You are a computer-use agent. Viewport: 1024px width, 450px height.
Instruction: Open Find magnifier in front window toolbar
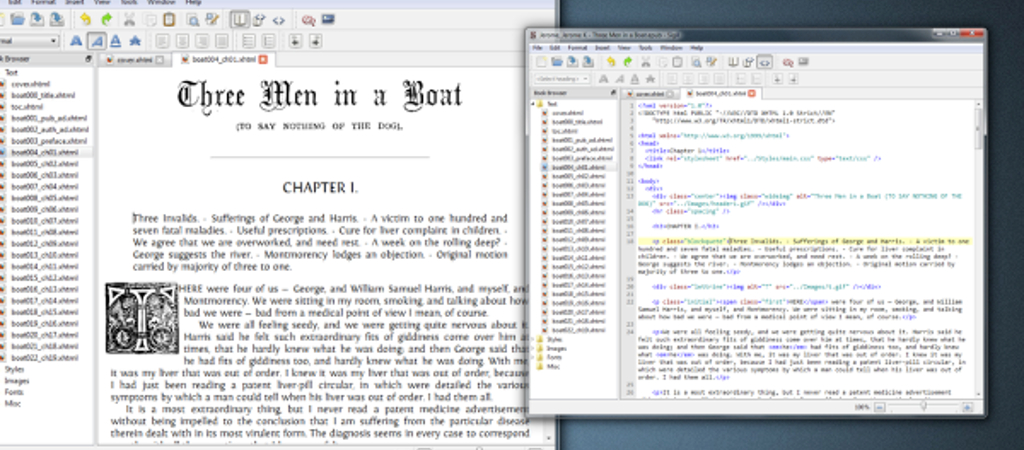696,62
